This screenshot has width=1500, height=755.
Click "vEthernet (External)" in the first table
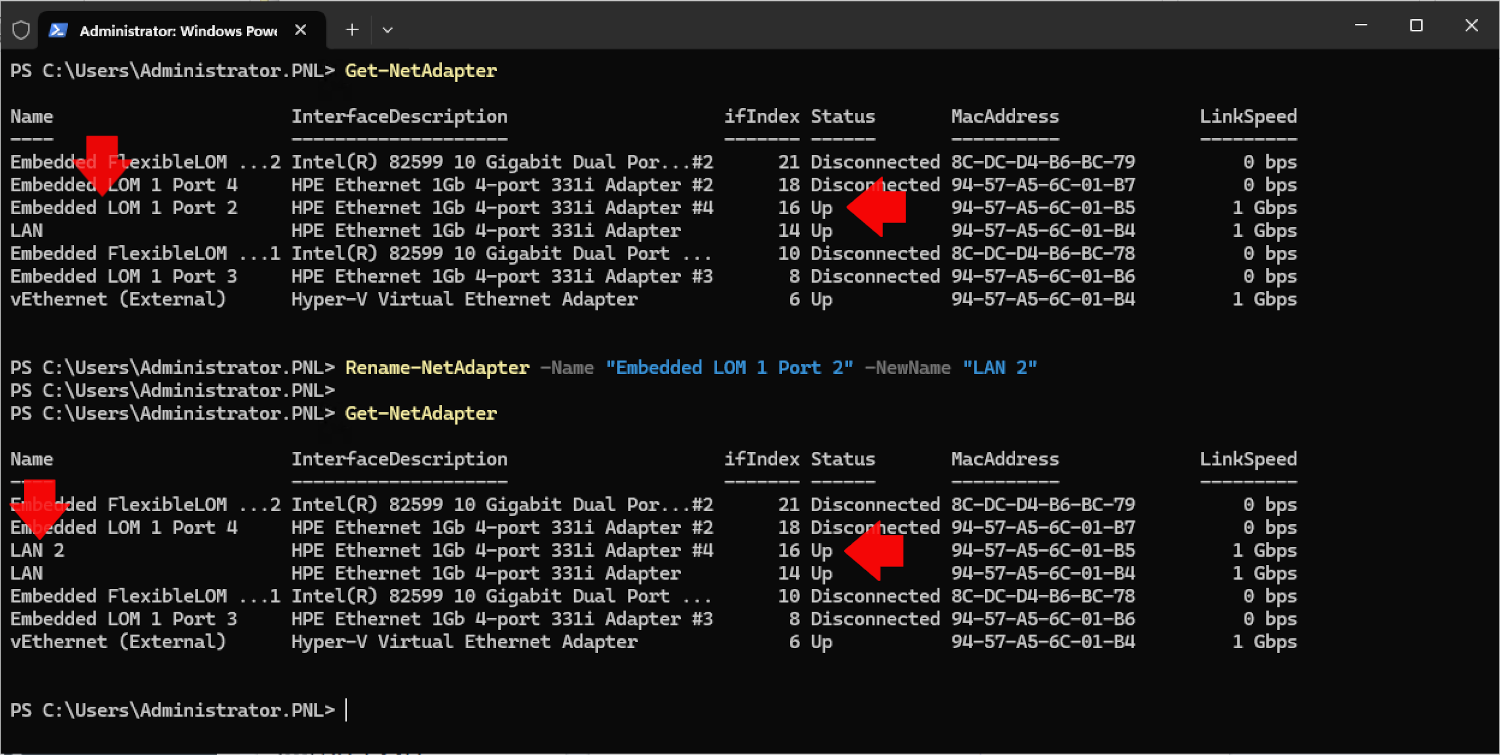(118, 299)
